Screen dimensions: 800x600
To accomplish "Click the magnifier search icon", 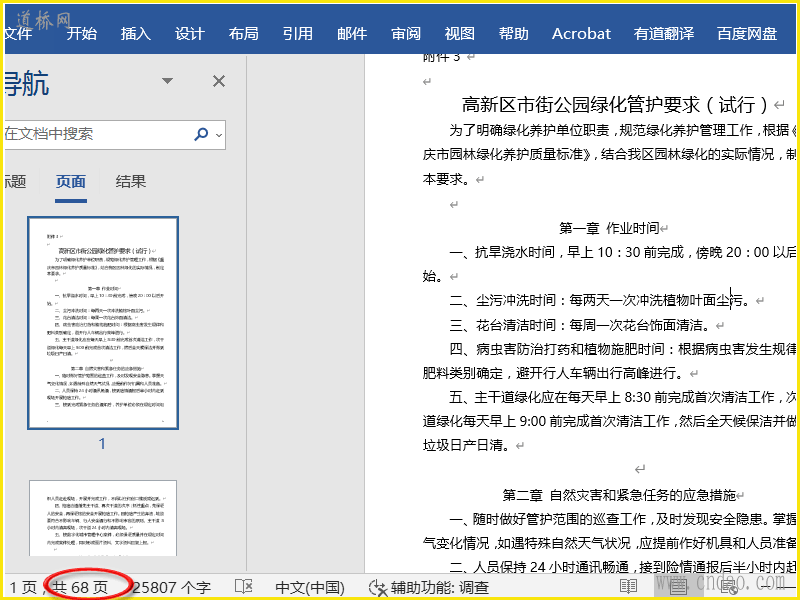I will 202,134.
